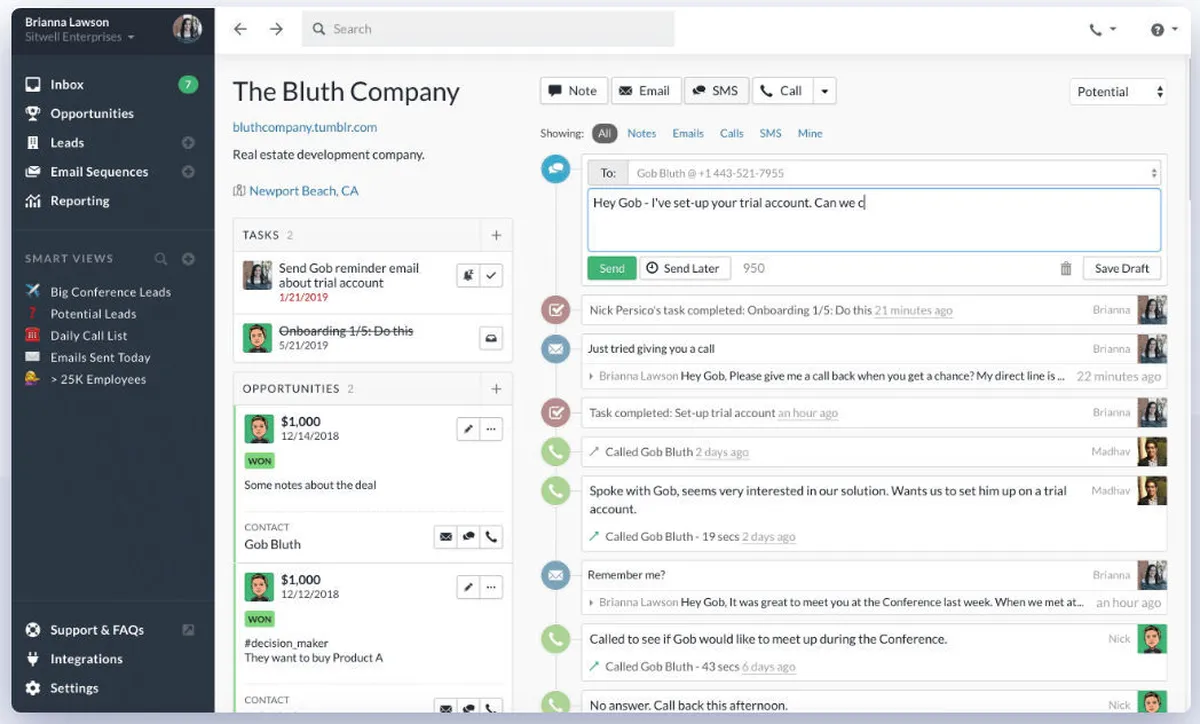Filter activity by Mine
Screen dimensions: 1200x724
[810, 133]
